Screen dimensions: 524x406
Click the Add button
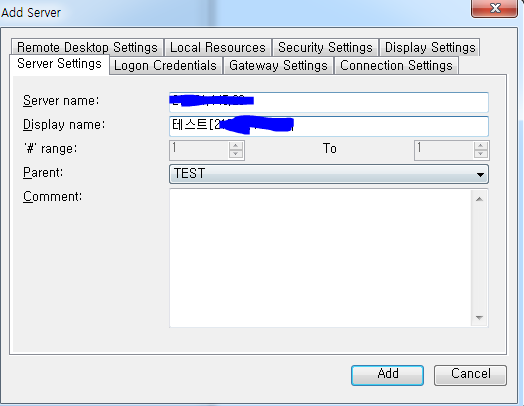tap(387, 375)
